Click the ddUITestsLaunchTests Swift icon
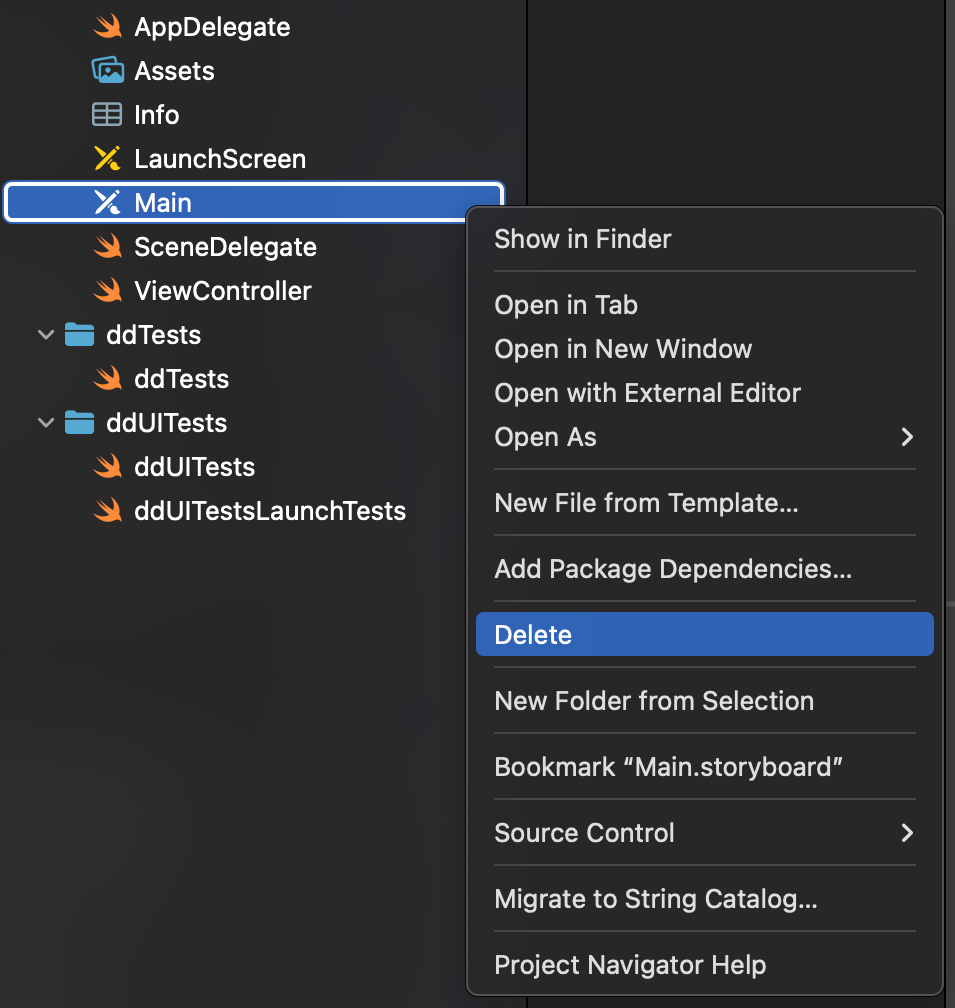This screenshot has height=1008, width=955. pyautogui.click(x=107, y=511)
